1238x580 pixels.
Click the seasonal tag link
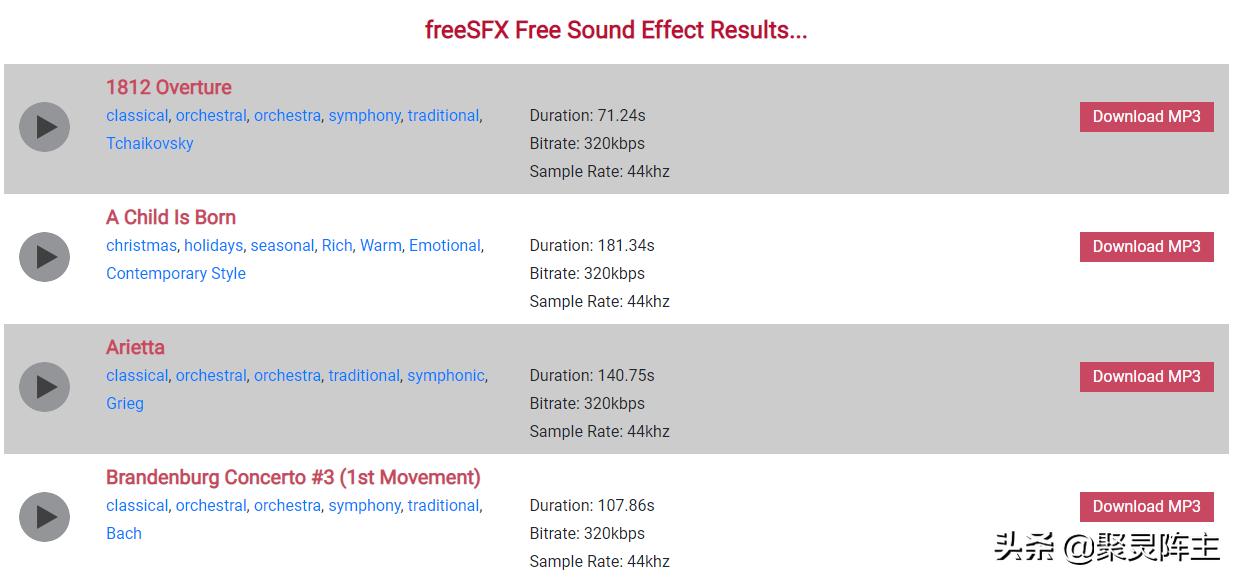click(281, 245)
